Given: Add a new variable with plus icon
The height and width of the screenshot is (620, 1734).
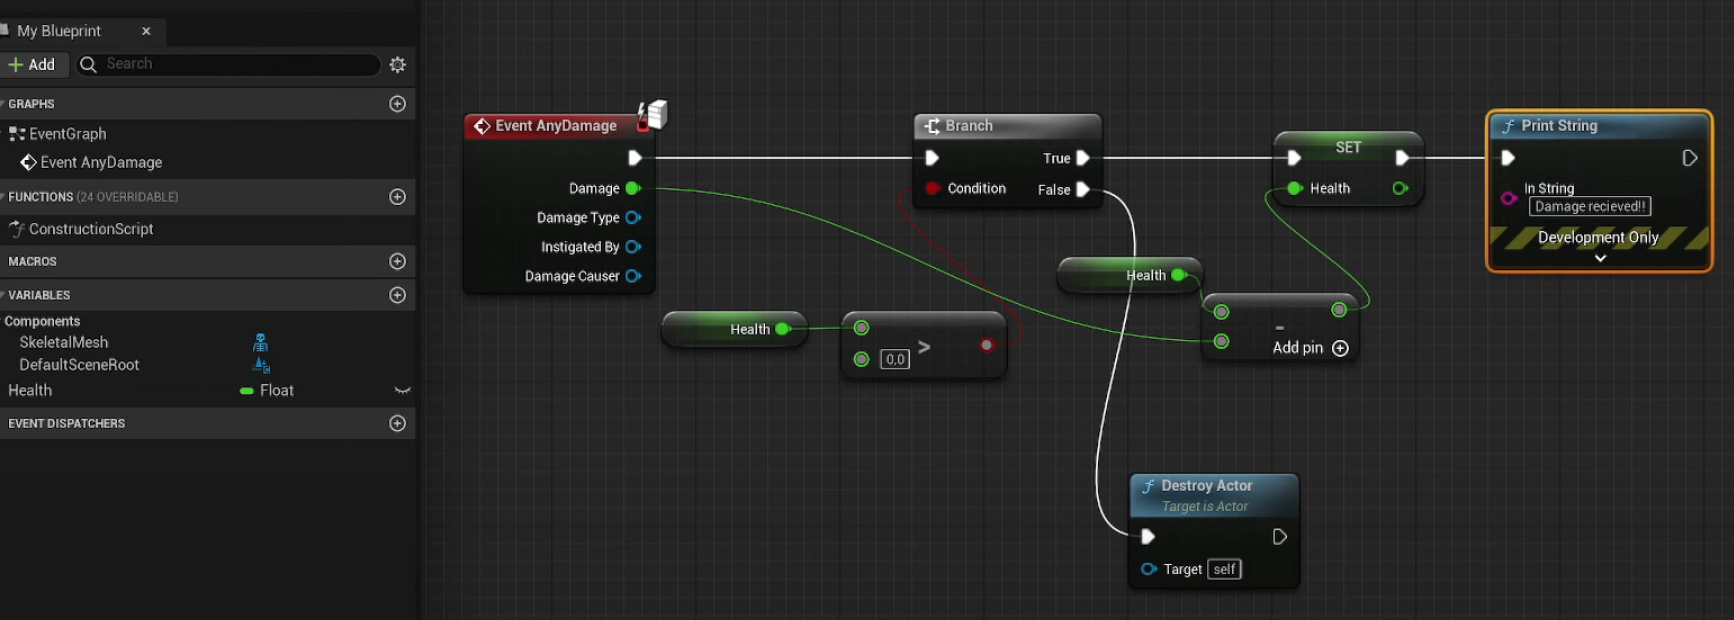Looking at the screenshot, I should coord(397,295).
